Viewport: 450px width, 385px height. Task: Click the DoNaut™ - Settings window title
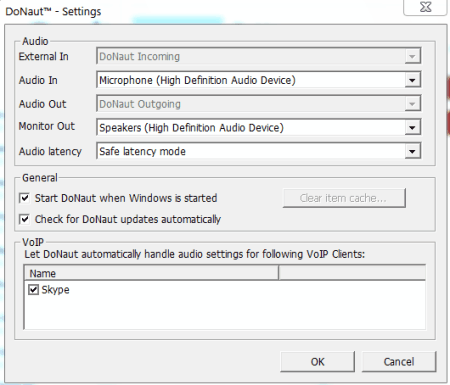[53, 12]
